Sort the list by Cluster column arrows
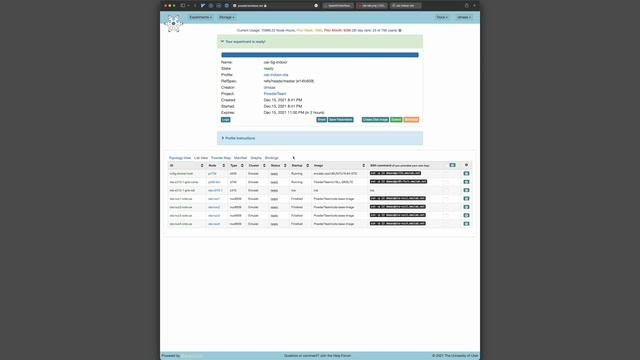This screenshot has height=360, width=640. [x=264, y=165]
